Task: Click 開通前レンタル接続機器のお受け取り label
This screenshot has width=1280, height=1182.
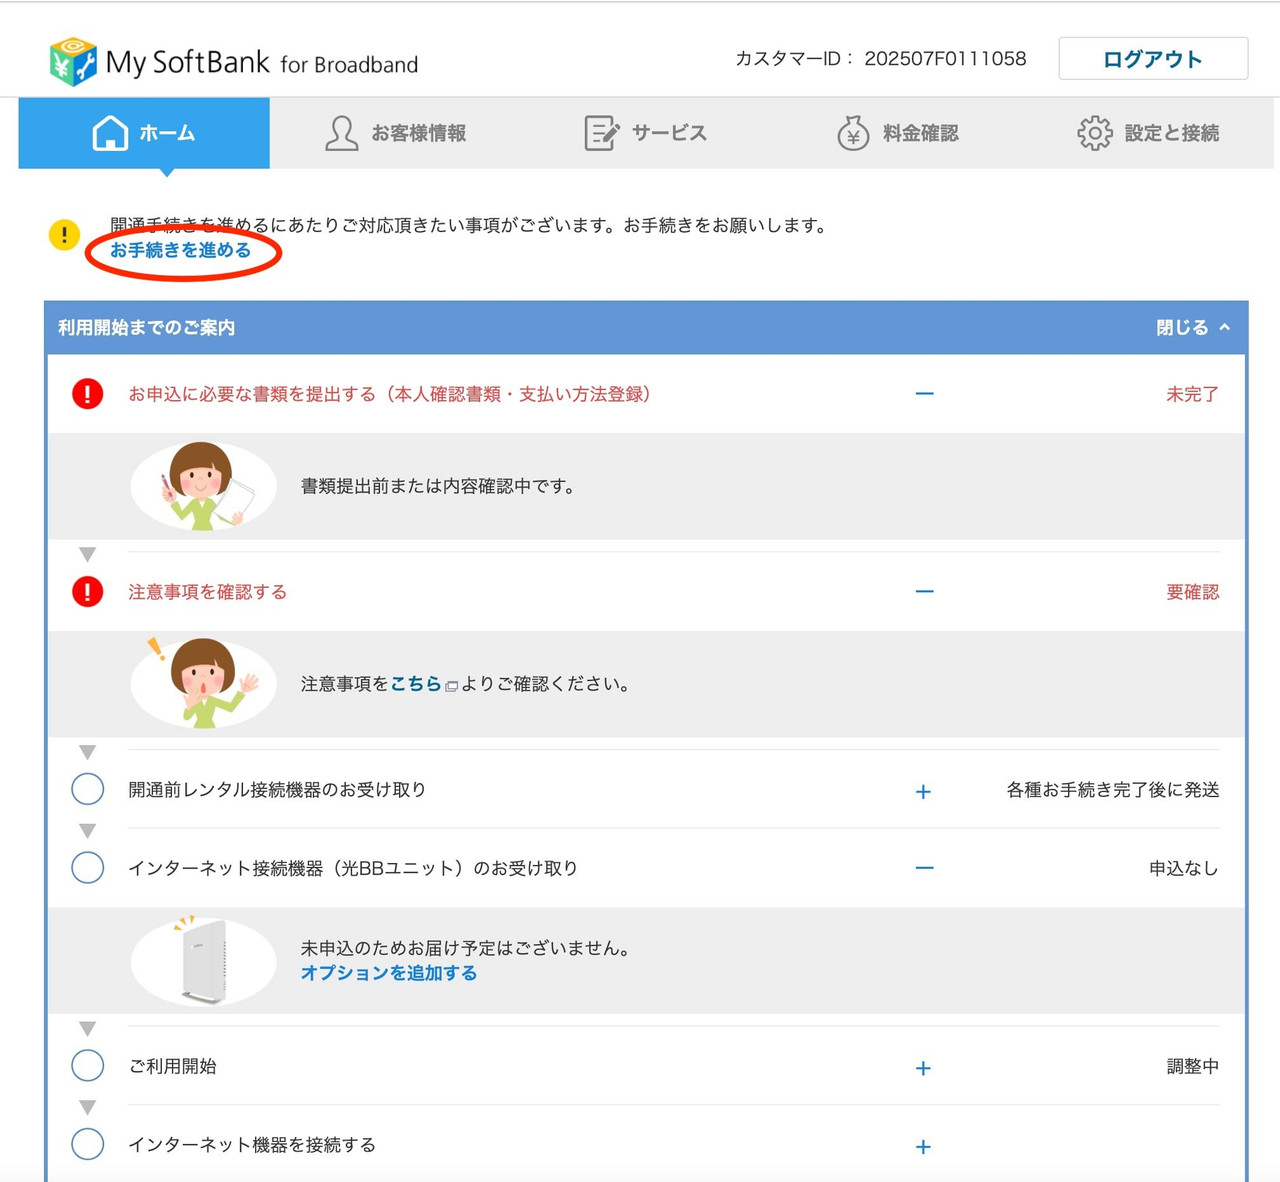Action: click(277, 790)
